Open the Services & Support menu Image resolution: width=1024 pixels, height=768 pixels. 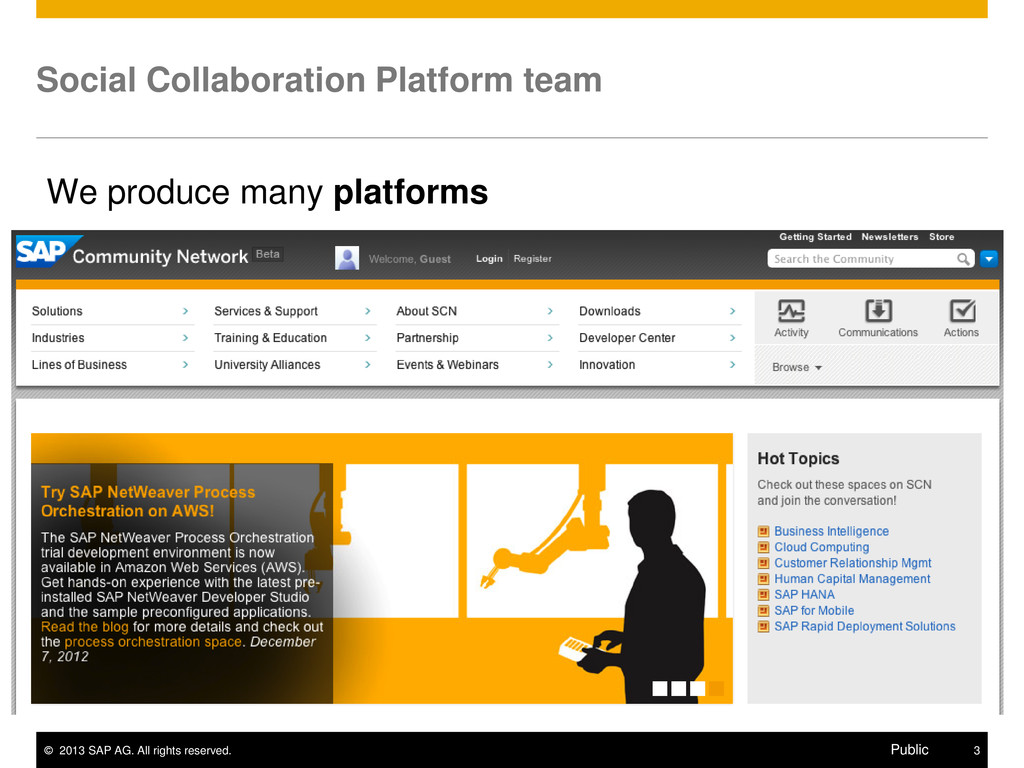click(x=266, y=311)
